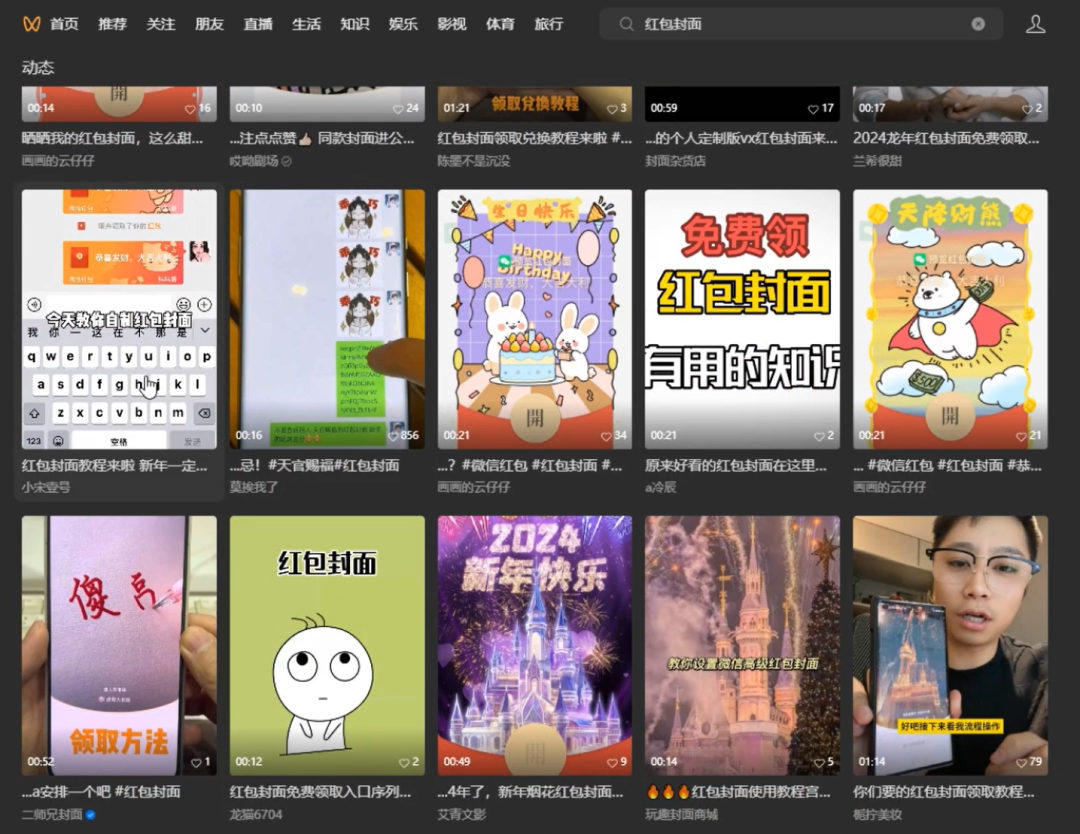
Task: Like the video showing 79 likes
Action: pyautogui.click(x=1021, y=762)
